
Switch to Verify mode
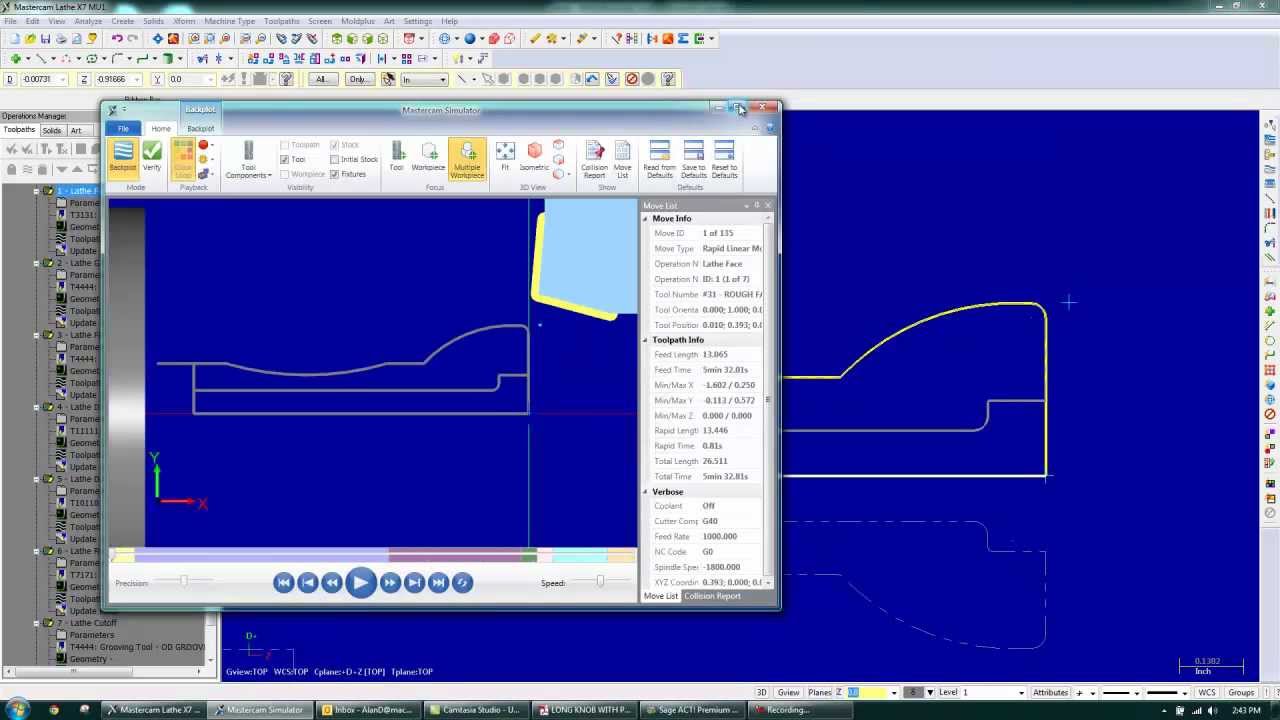152,159
